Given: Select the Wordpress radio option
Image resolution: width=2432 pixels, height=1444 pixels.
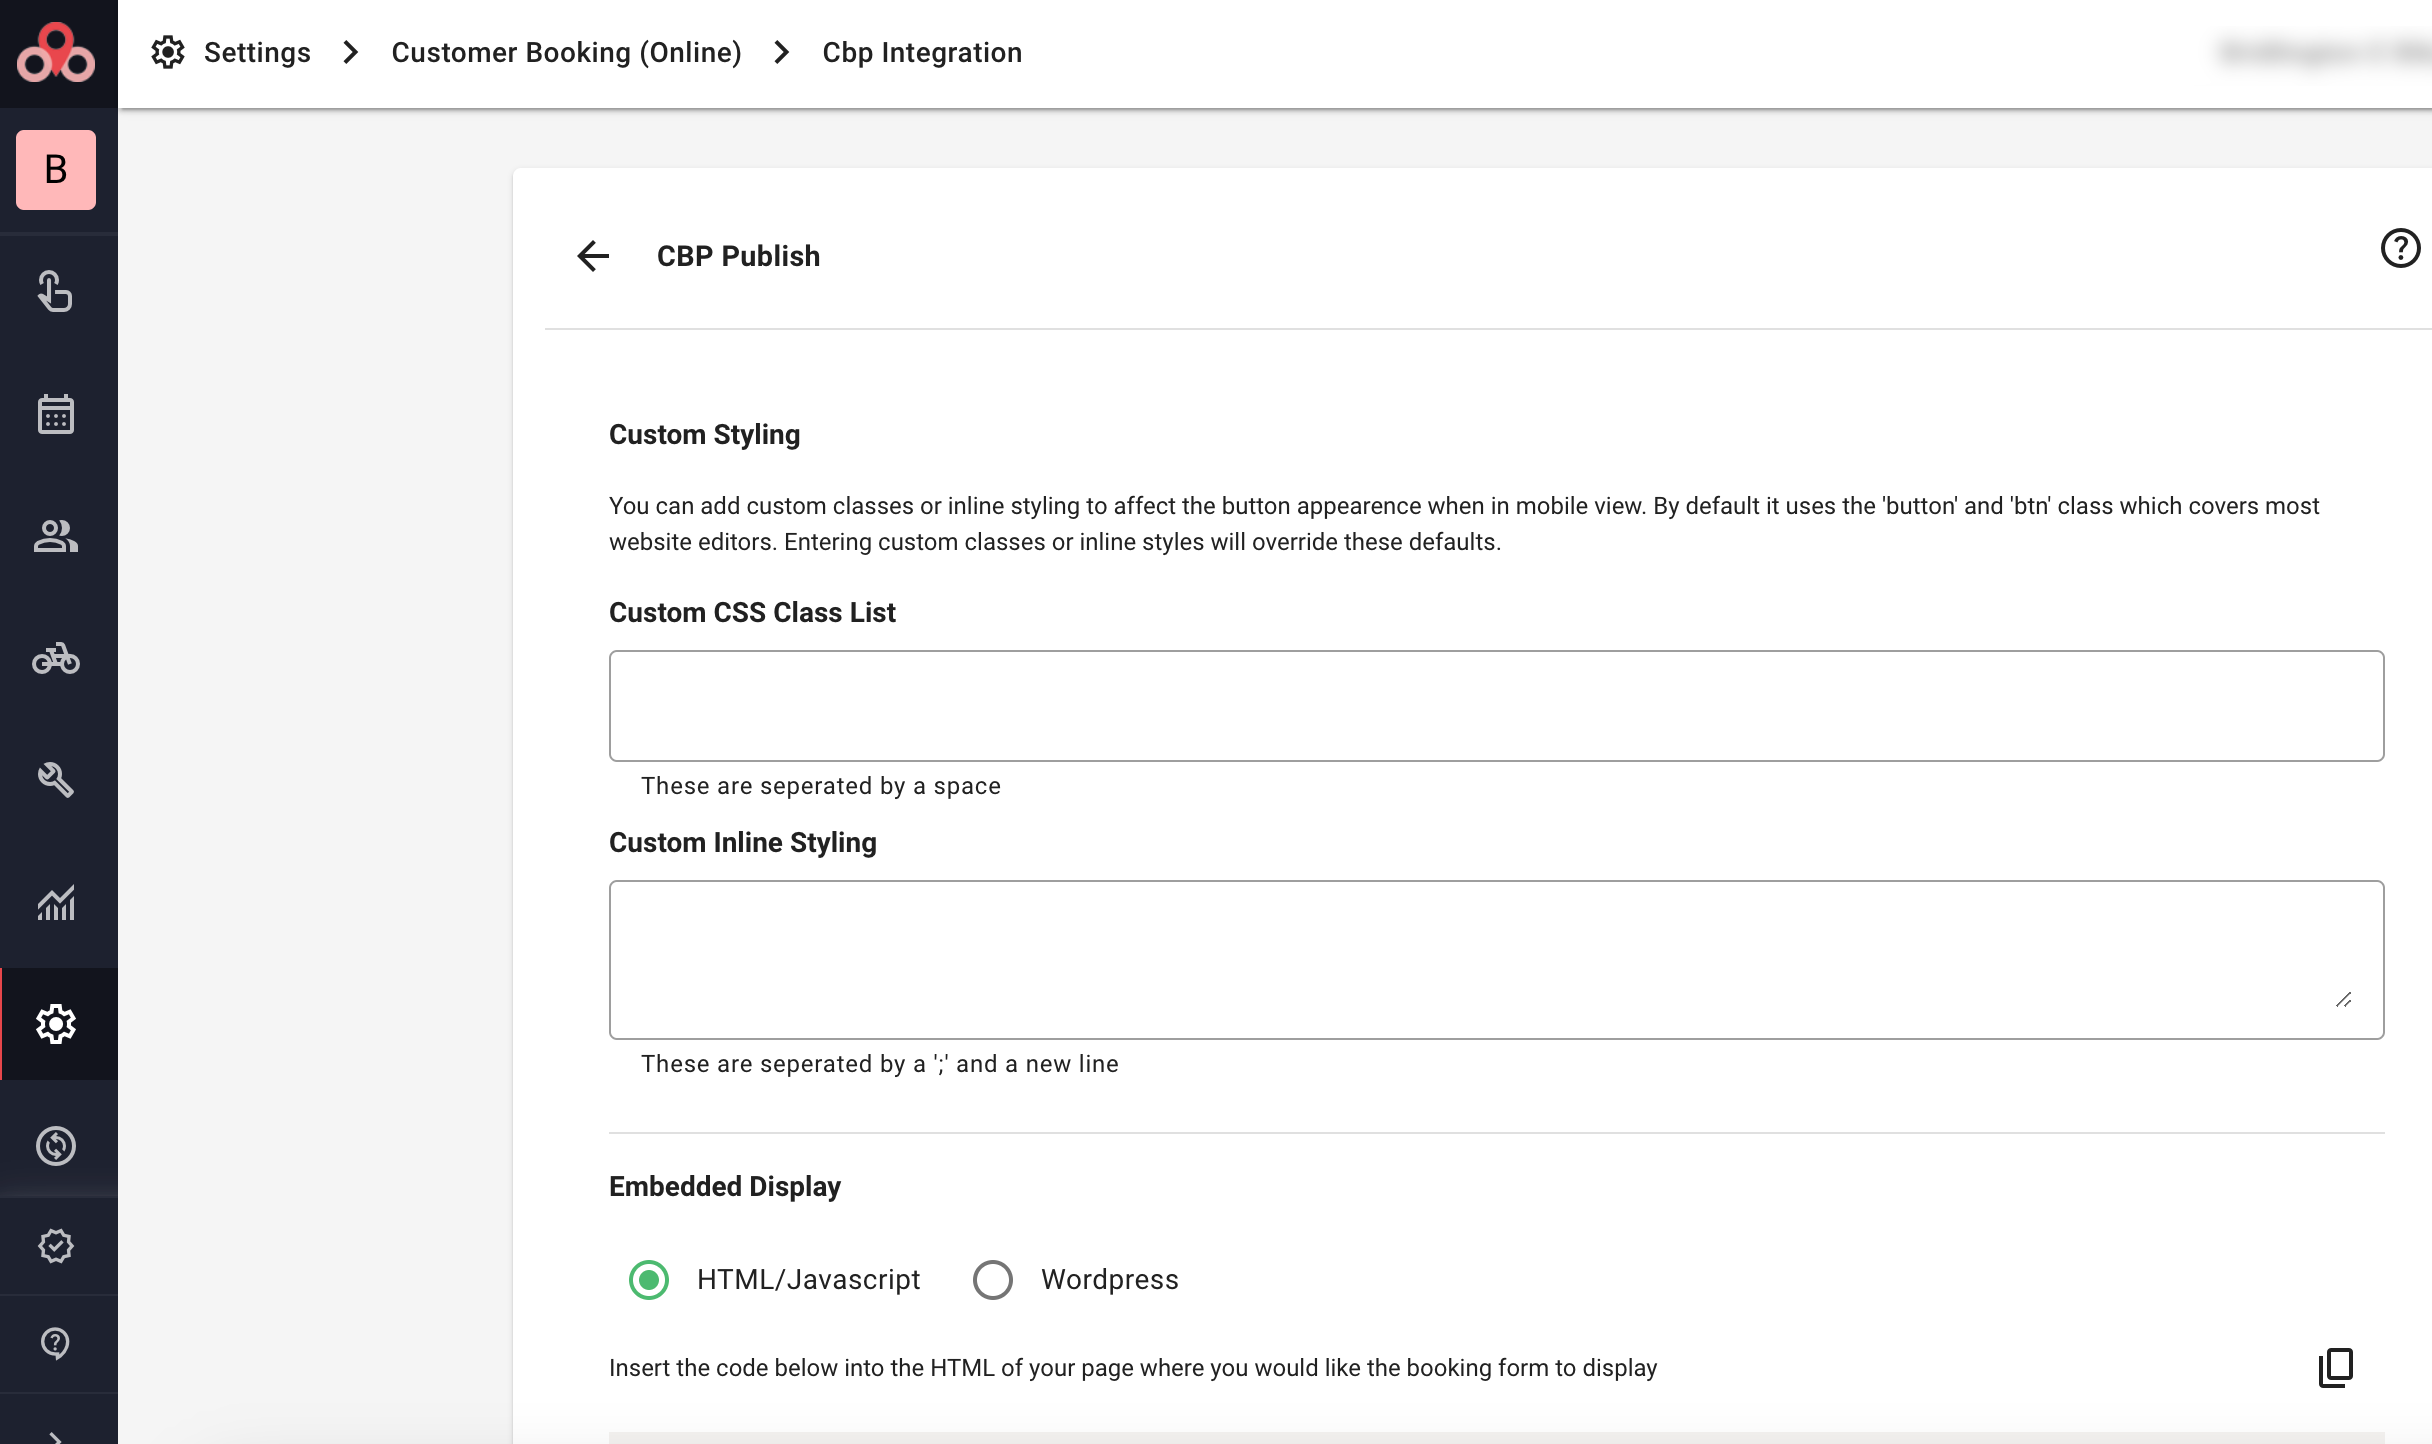Looking at the screenshot, I should (993, 1280).
